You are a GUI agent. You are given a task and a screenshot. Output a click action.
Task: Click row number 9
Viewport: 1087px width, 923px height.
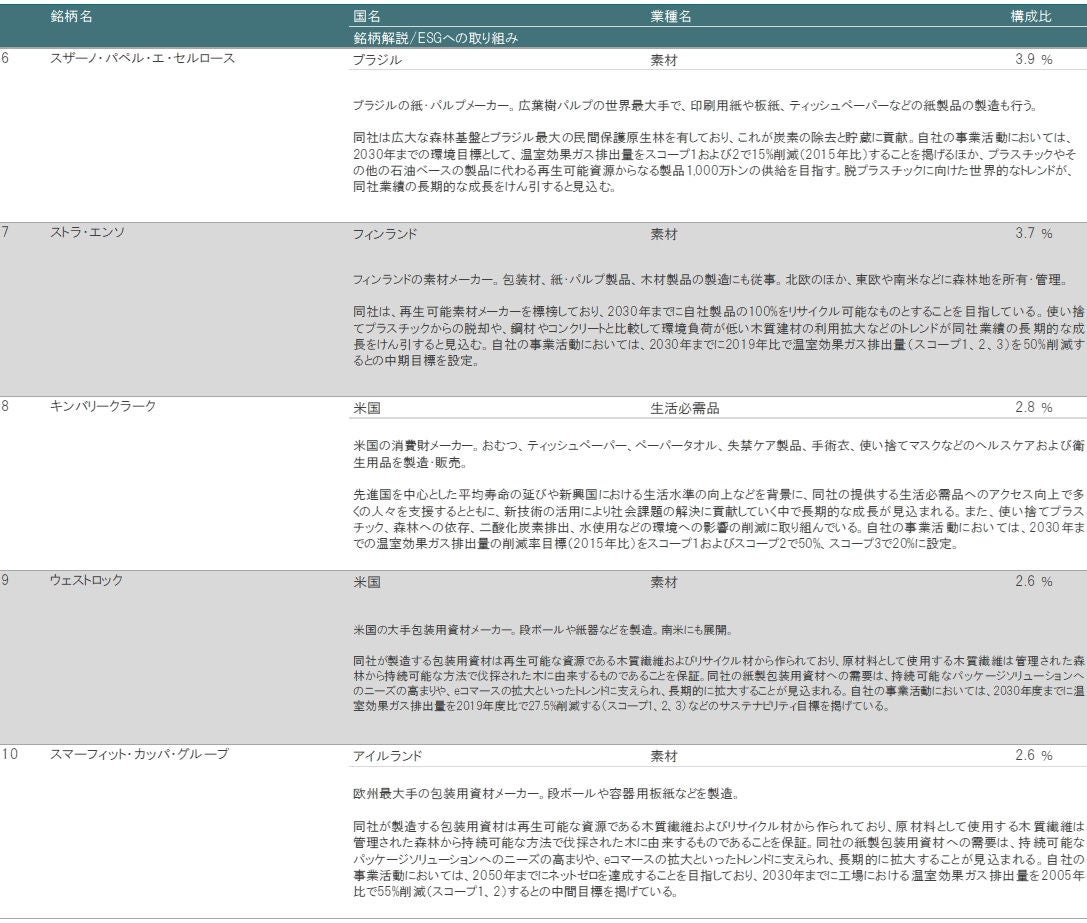click(5, 581)
